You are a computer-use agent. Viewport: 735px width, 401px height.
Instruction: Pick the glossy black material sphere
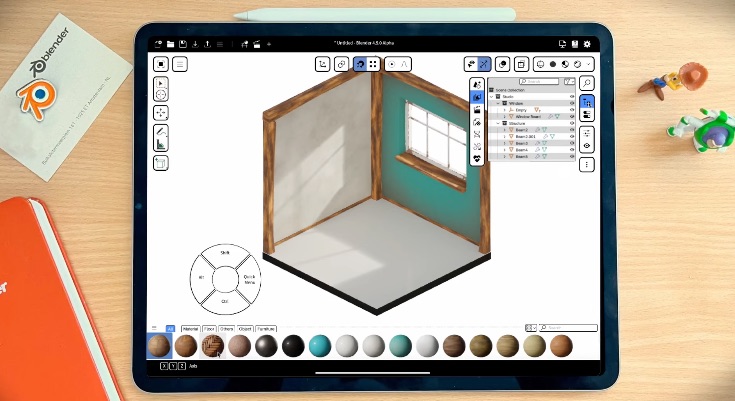pos(293,346)
